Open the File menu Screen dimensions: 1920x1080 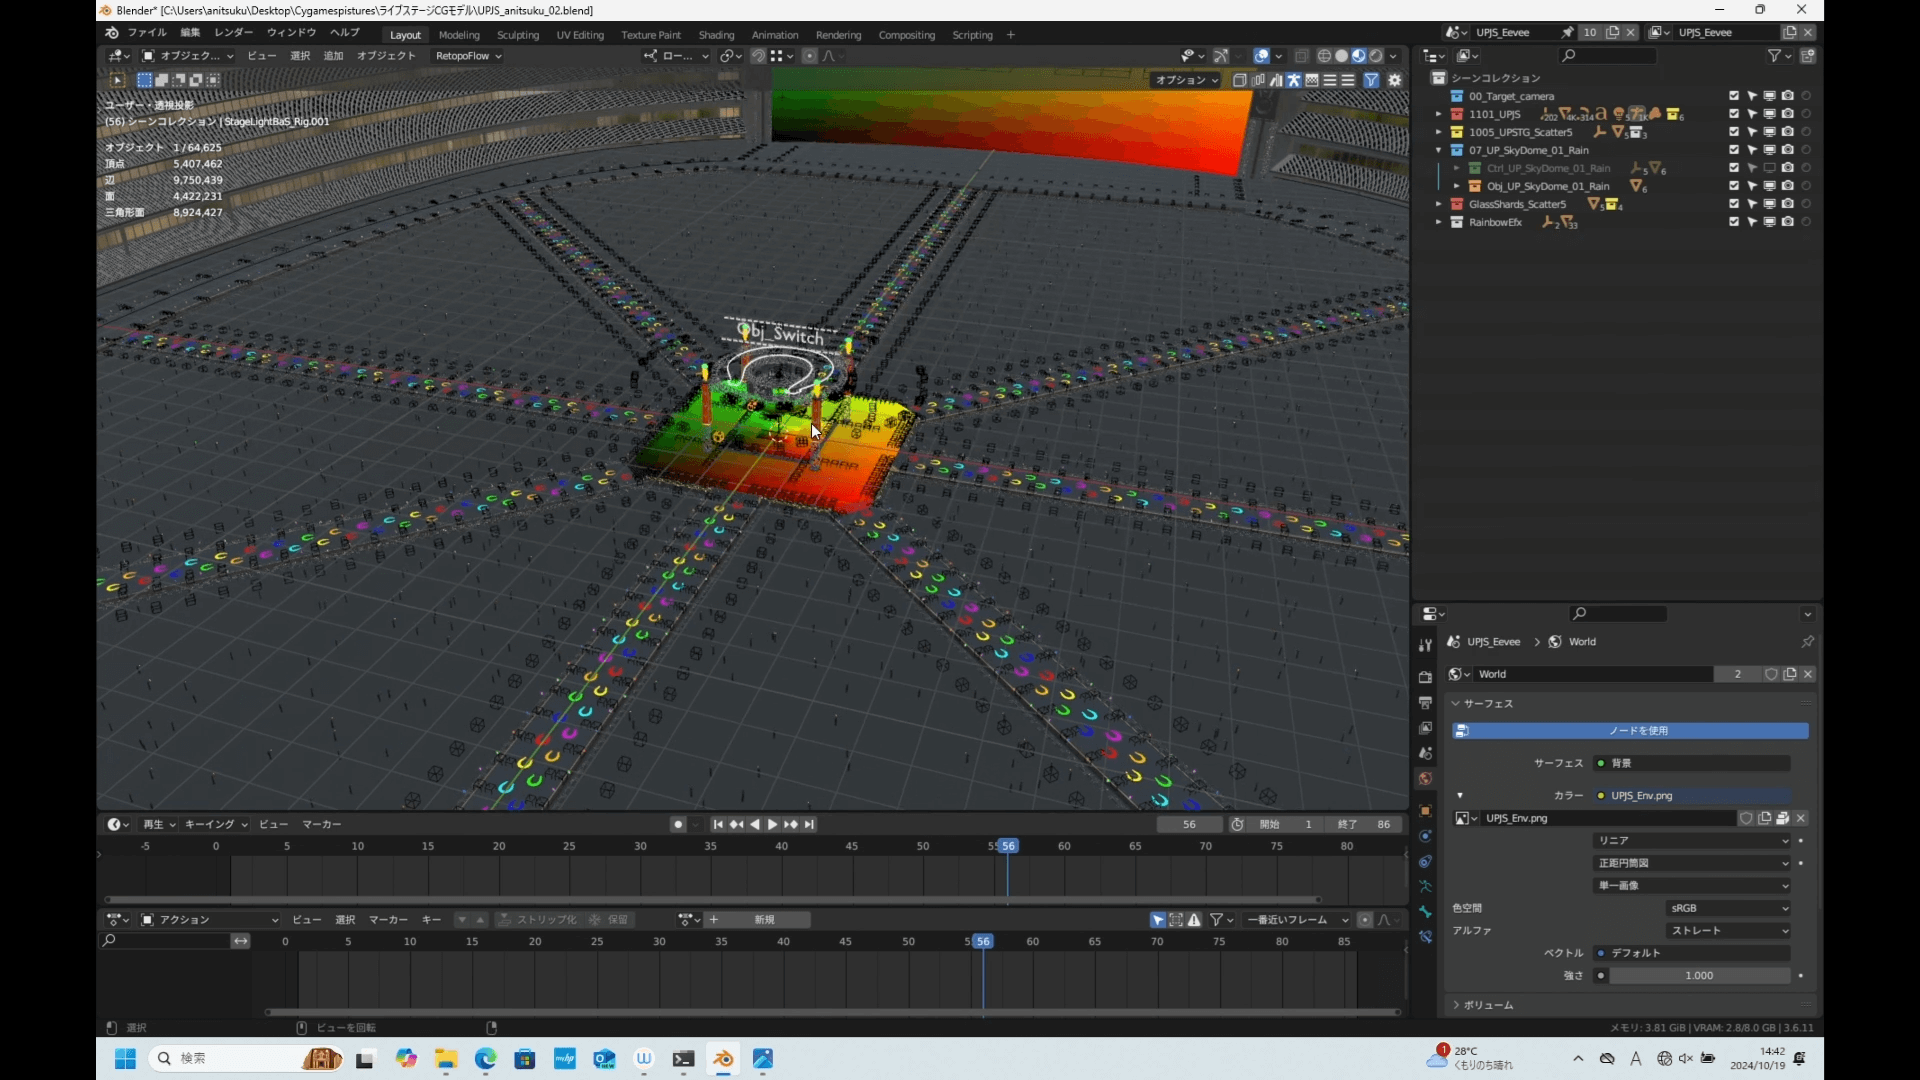(x=147, y=33)
